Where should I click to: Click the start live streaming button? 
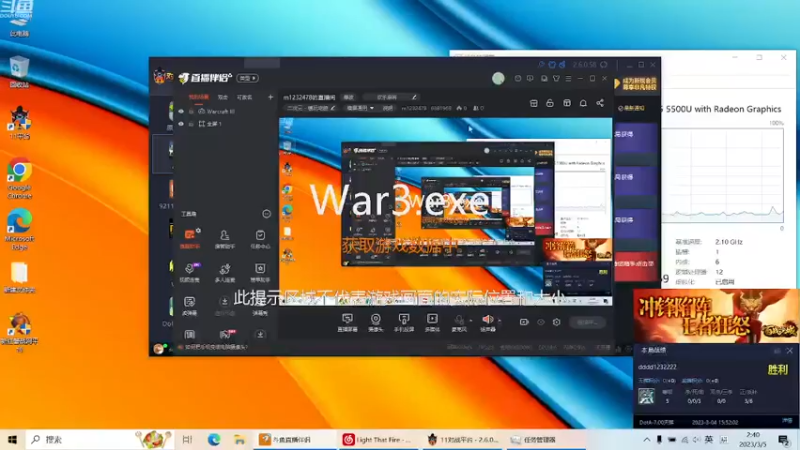pos(587,322)
